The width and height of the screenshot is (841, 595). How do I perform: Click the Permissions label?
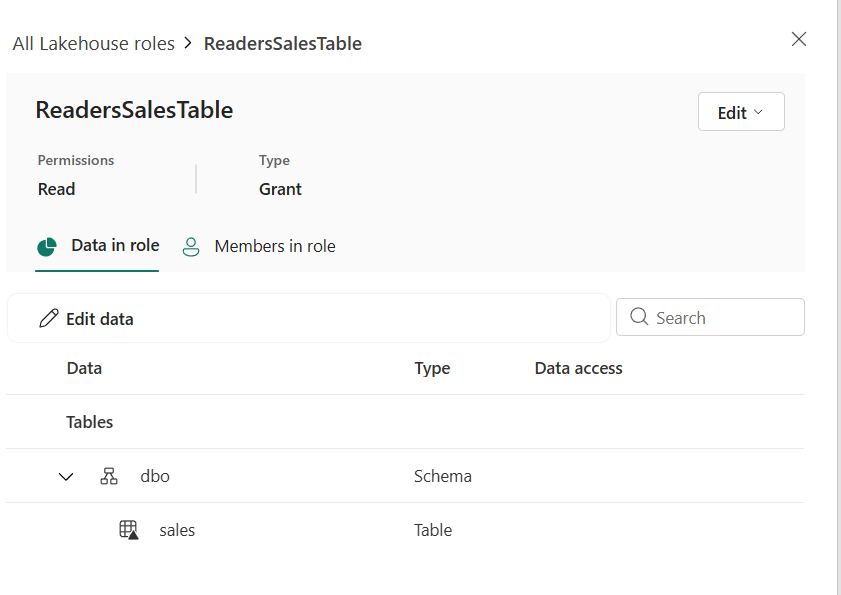point(76,160)
